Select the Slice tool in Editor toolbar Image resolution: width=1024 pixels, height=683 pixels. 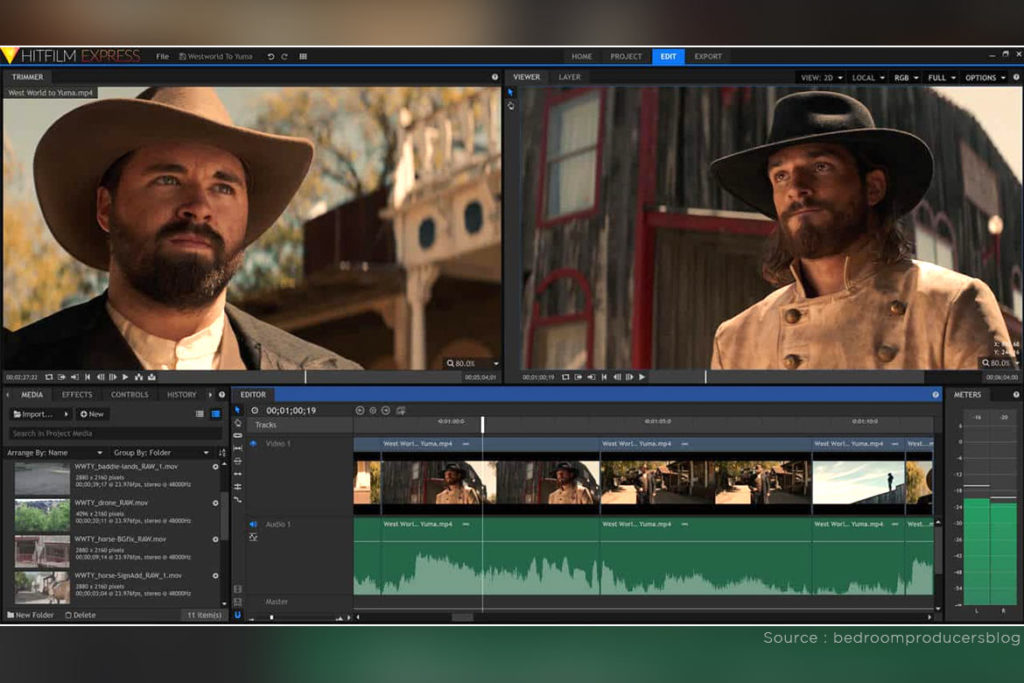[x=238, y=436]
